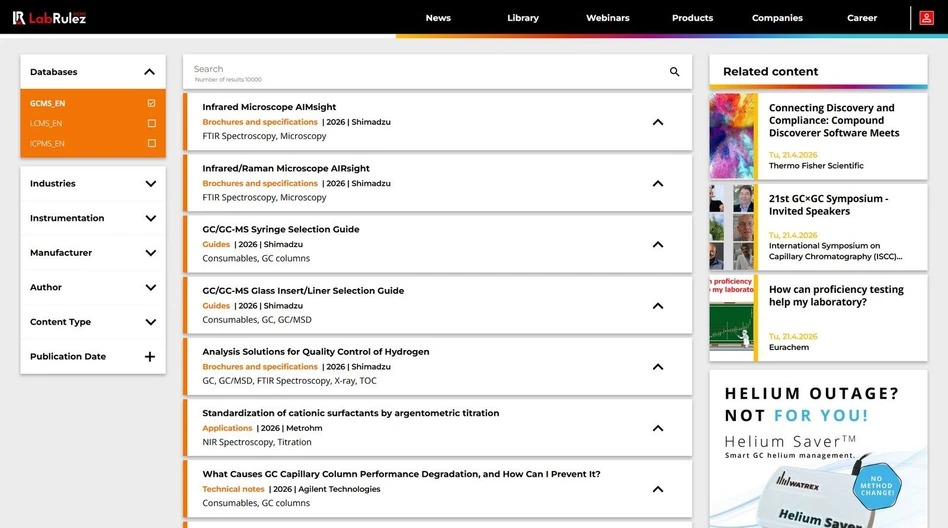Enable the LCMS_EN database checkbox
The height and width of the screenshot is (528, 948).
point(151,123)
